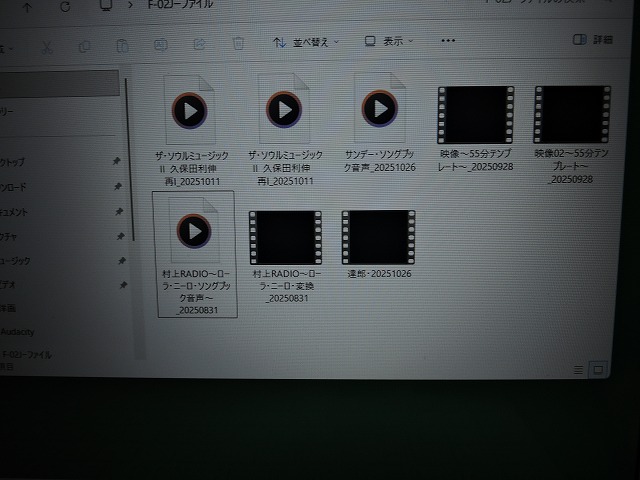Viewport: 640px width, 480px height.
Task: Expand the chevron before F-02Jーファイル breadcrumb
Action: click(x=131, y=5)
